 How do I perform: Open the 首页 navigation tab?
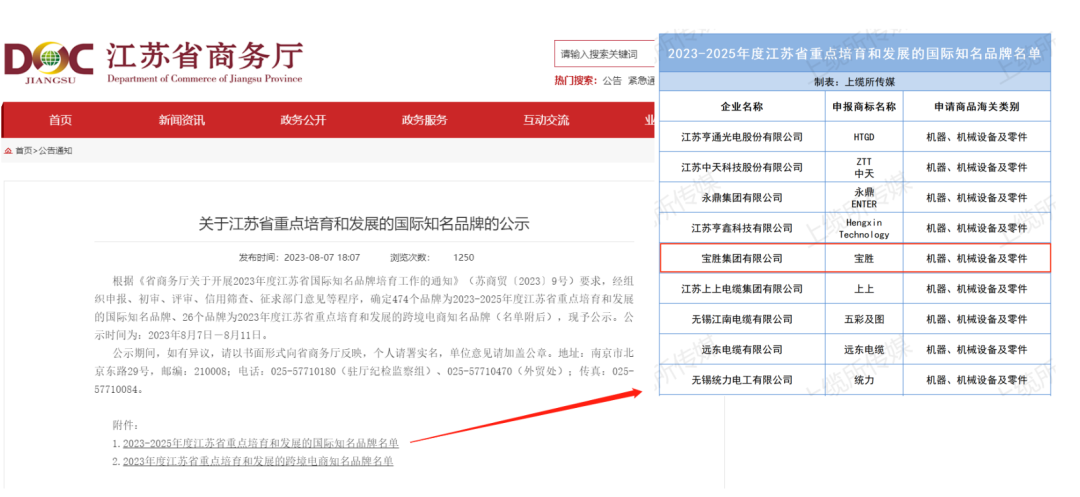click(60, 120)
